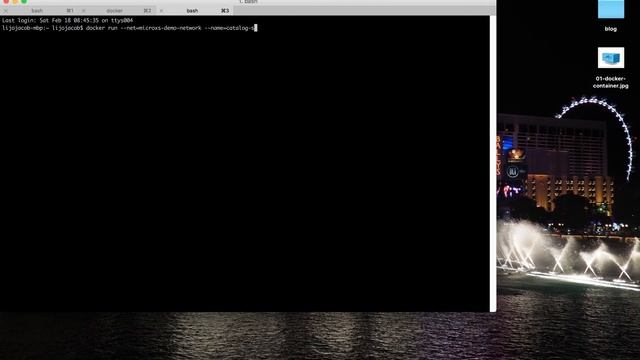Open the blog folder on desktop
640x360 pixels.
[x=611, y=8]
